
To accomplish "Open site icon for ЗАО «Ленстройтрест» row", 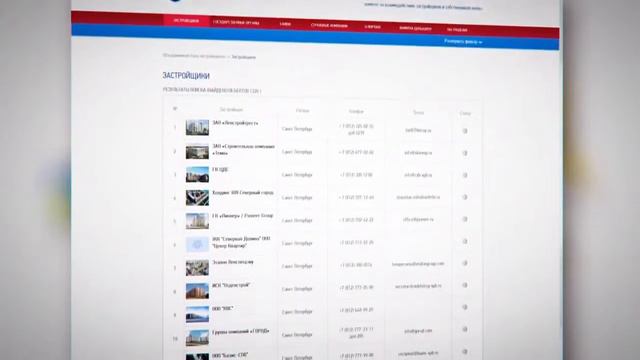I will coord(464,131).
